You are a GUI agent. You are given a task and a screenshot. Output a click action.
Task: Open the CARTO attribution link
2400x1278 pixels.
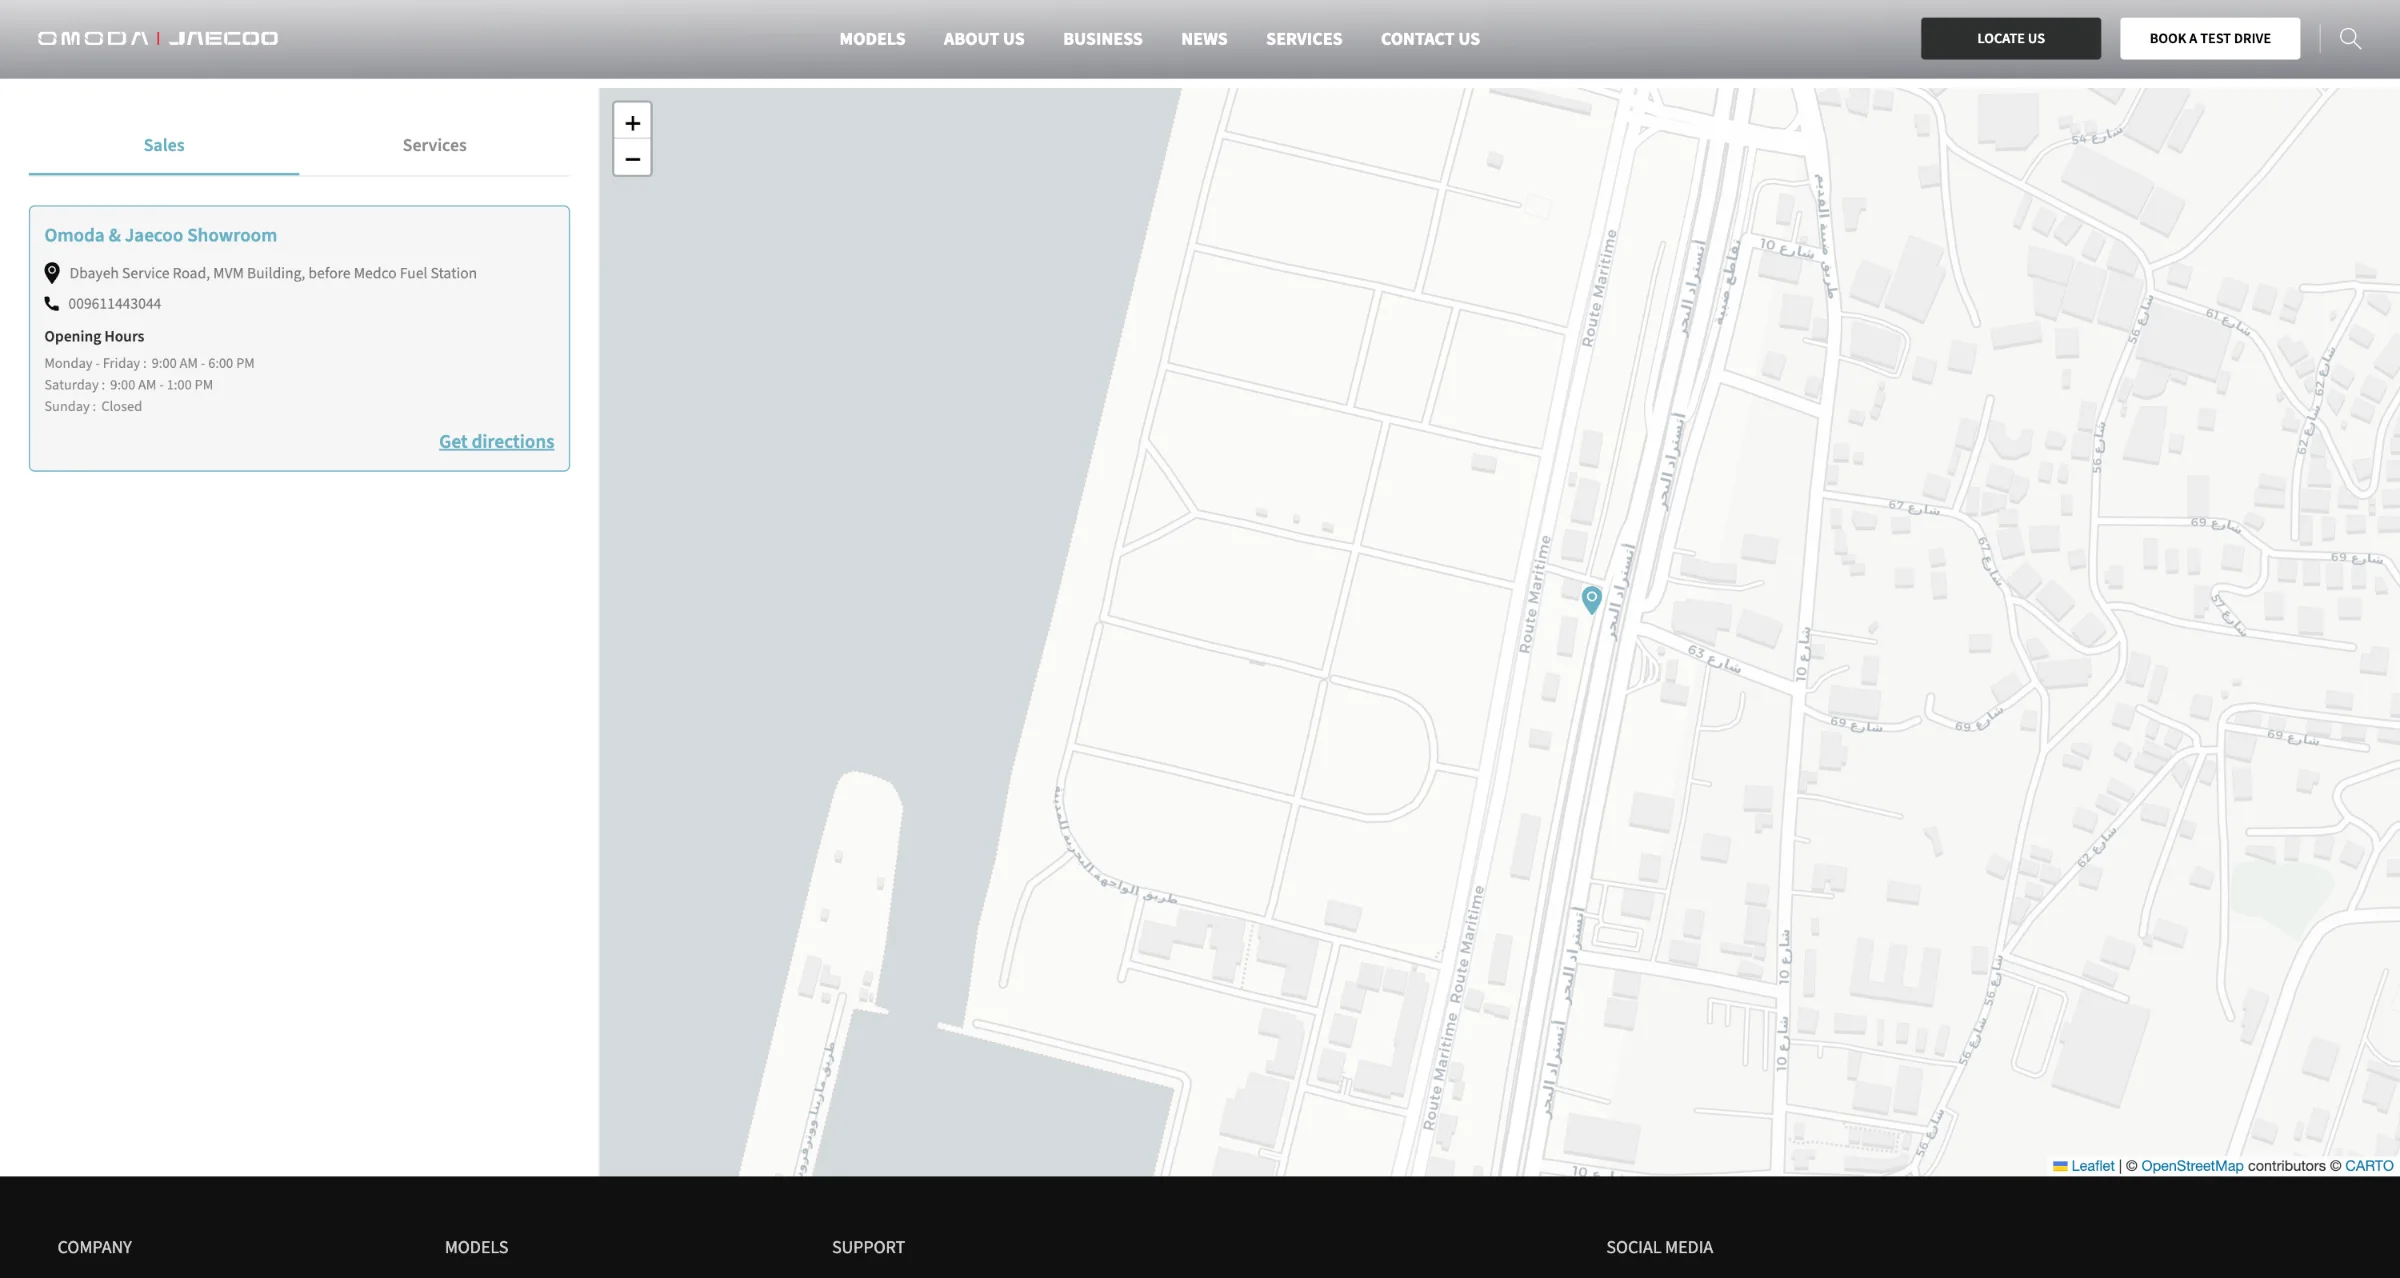click(x=2369, y=1166)
